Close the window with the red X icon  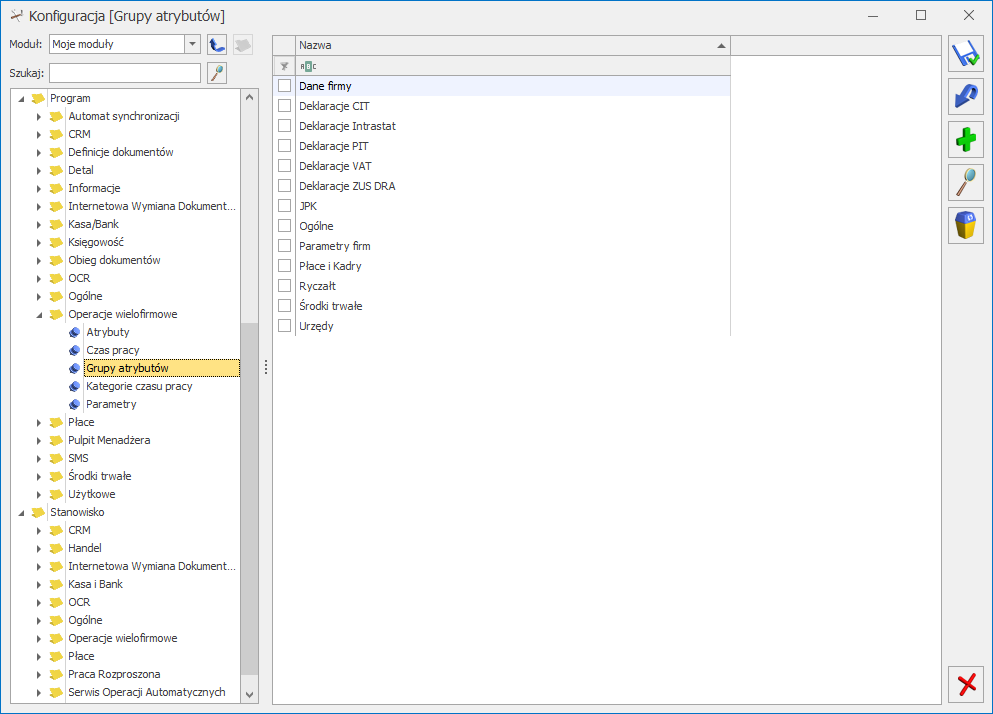(x=966, y=684)
